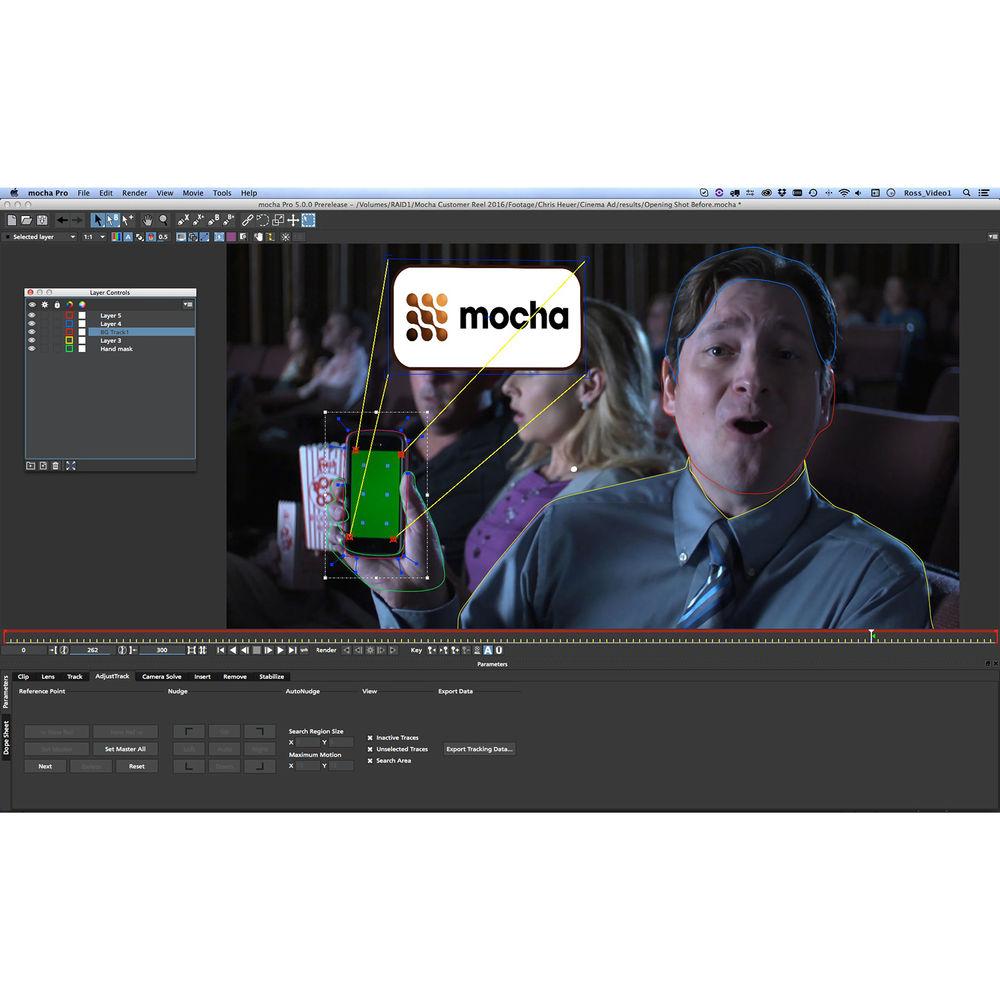Click the trash icon to delete a layer
1000x1000 pixels.
[x=55, y=464]
